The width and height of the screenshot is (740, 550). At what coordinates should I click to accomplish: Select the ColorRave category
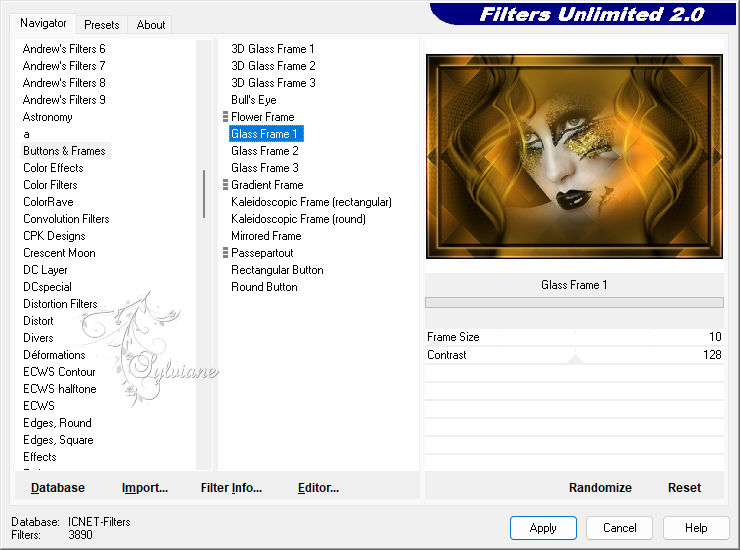(48, 202)
